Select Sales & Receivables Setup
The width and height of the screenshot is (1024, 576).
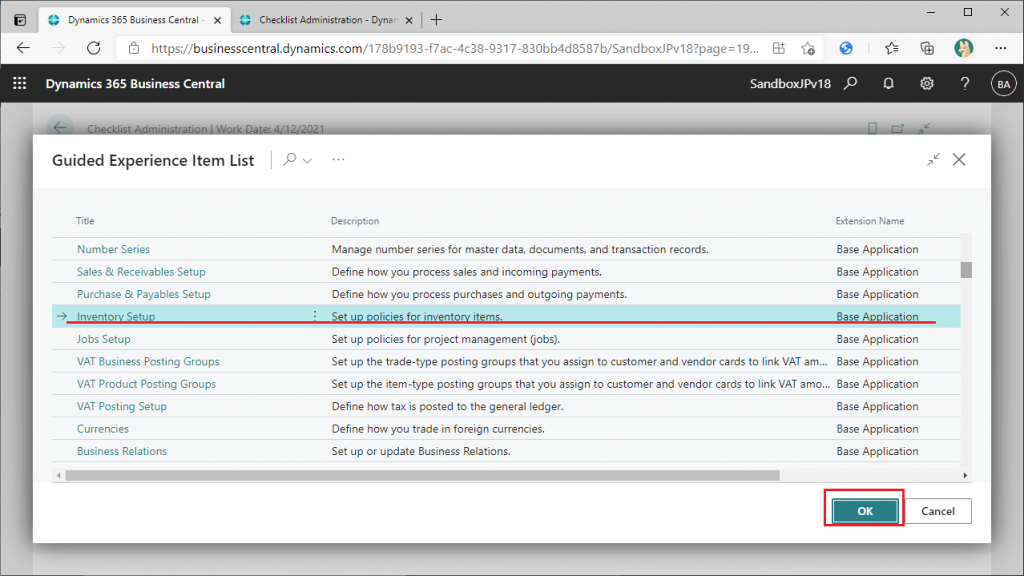[141, 272]
